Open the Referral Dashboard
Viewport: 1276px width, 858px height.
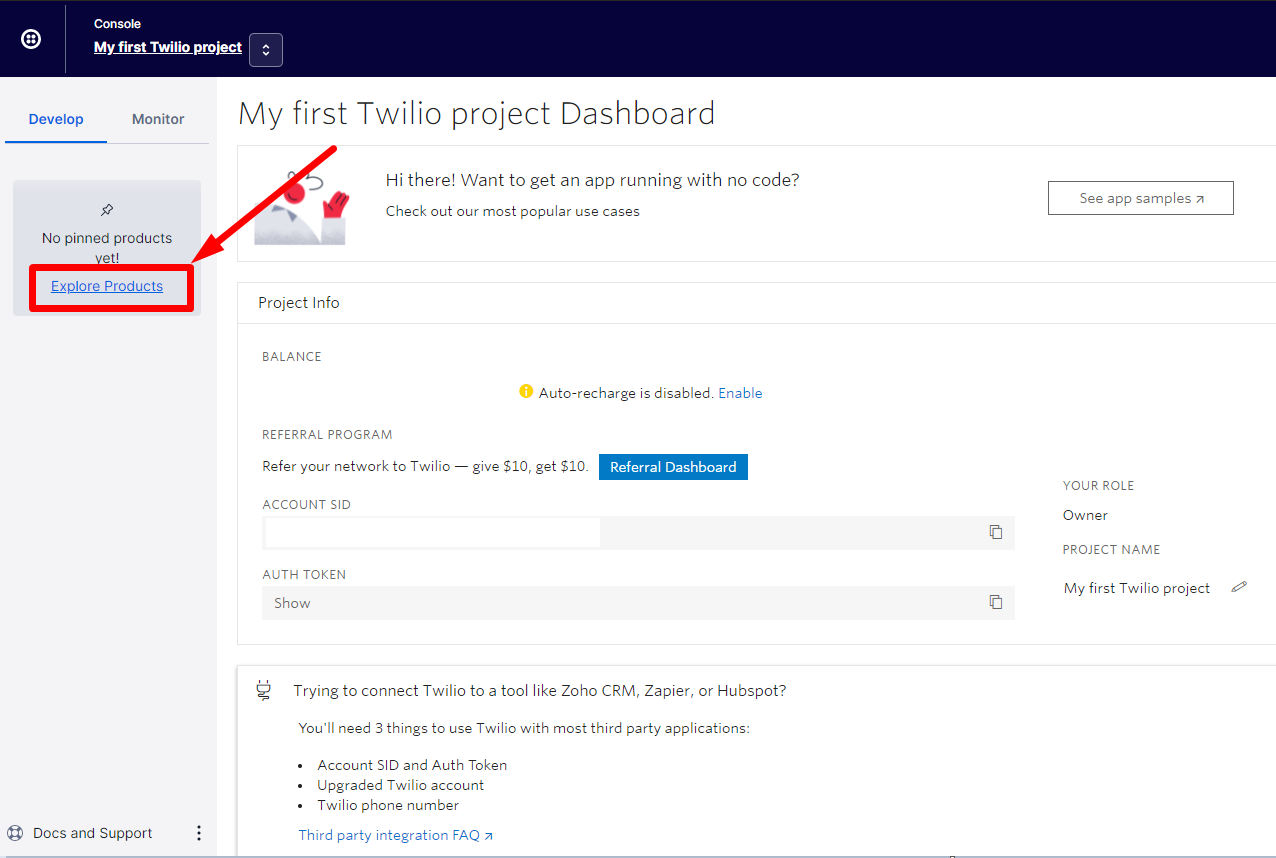[x=673, y=467]
